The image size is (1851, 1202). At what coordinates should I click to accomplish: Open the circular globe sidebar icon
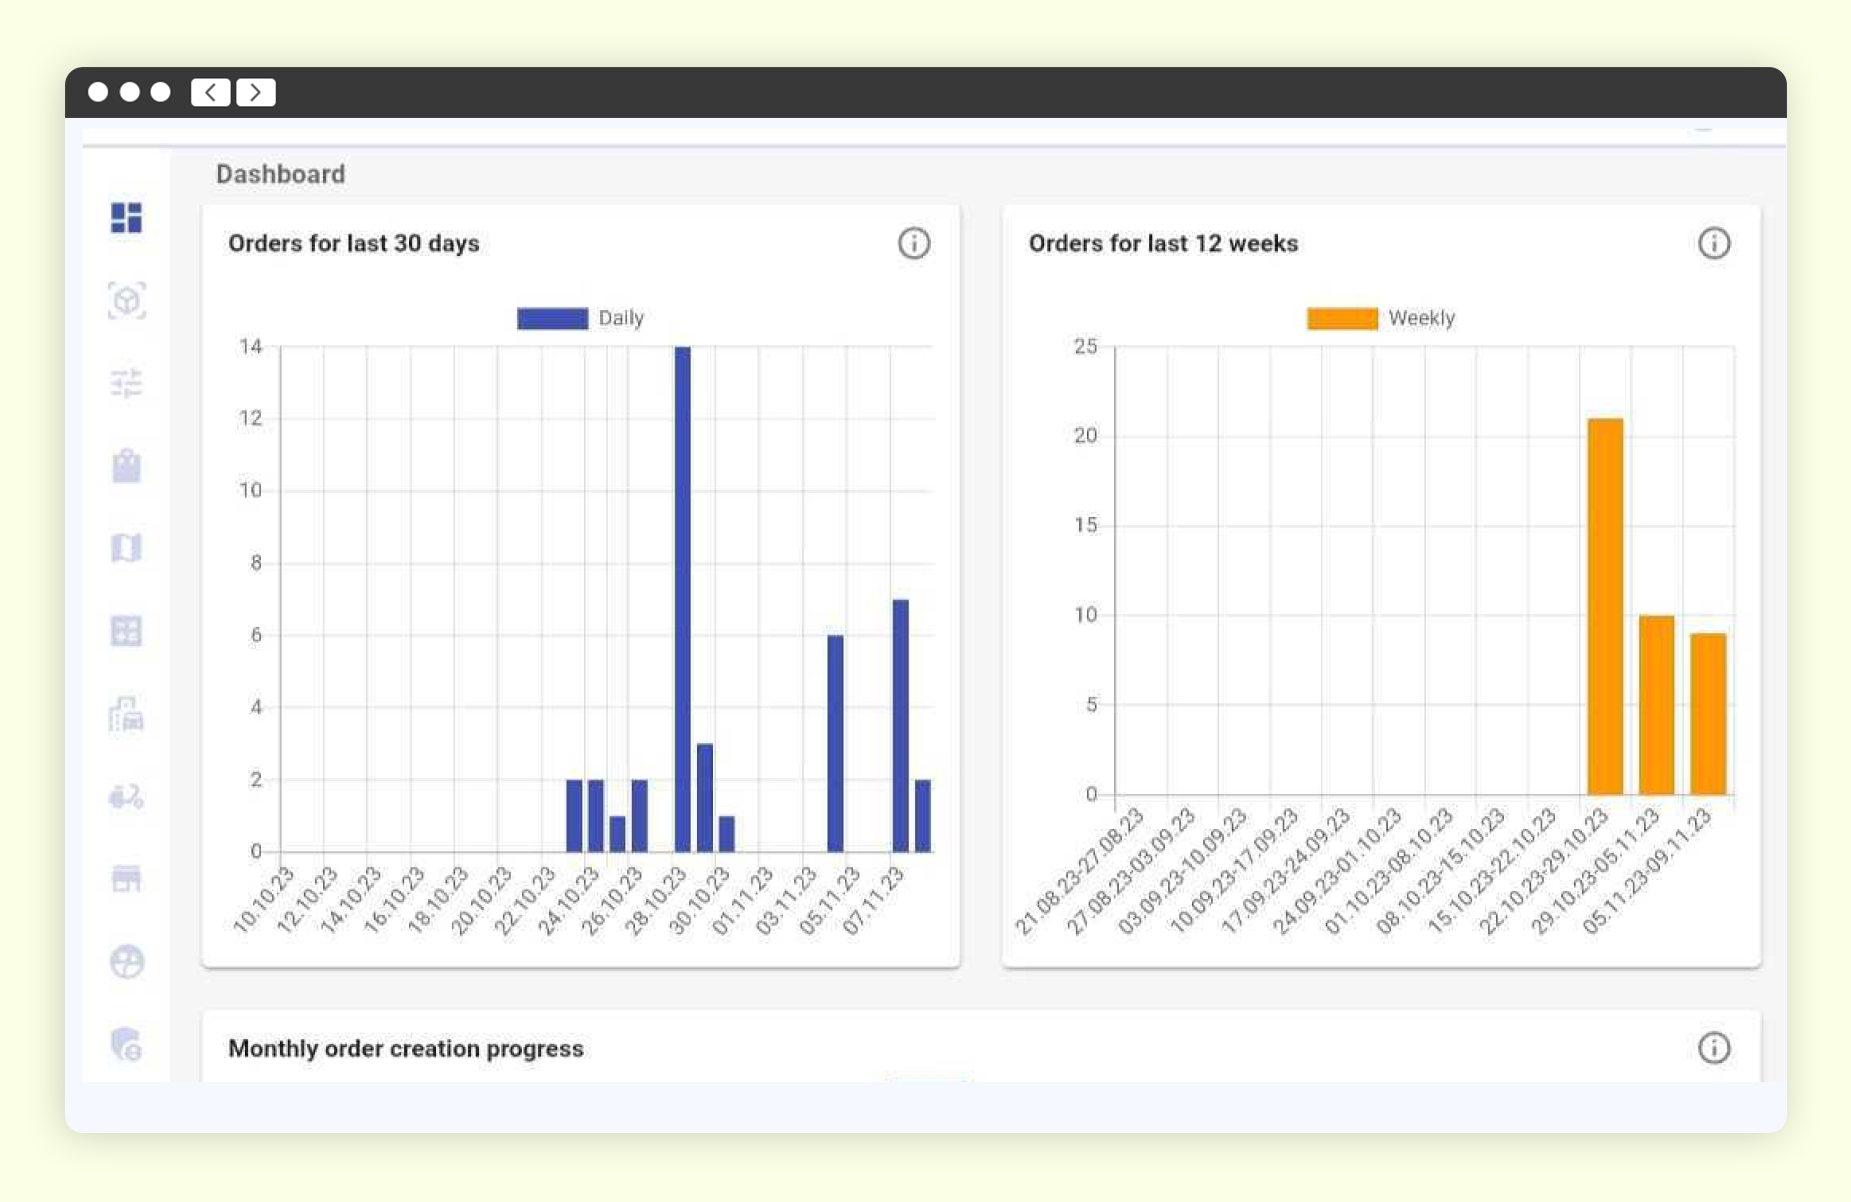126,962
